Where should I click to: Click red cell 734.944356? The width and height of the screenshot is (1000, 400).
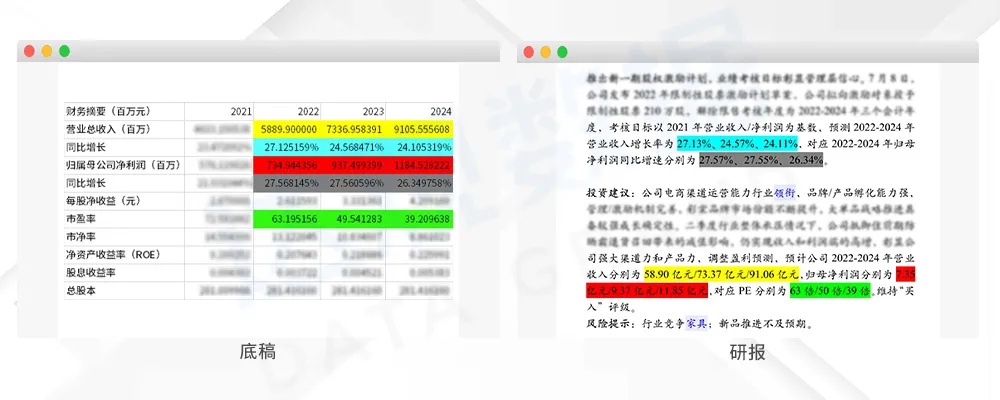(x=286, y=165)
